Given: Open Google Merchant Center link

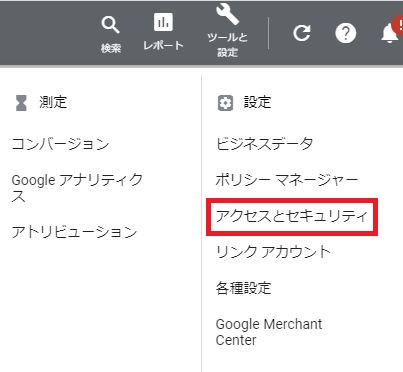Looking at the screenshot, I should point(269,332).
